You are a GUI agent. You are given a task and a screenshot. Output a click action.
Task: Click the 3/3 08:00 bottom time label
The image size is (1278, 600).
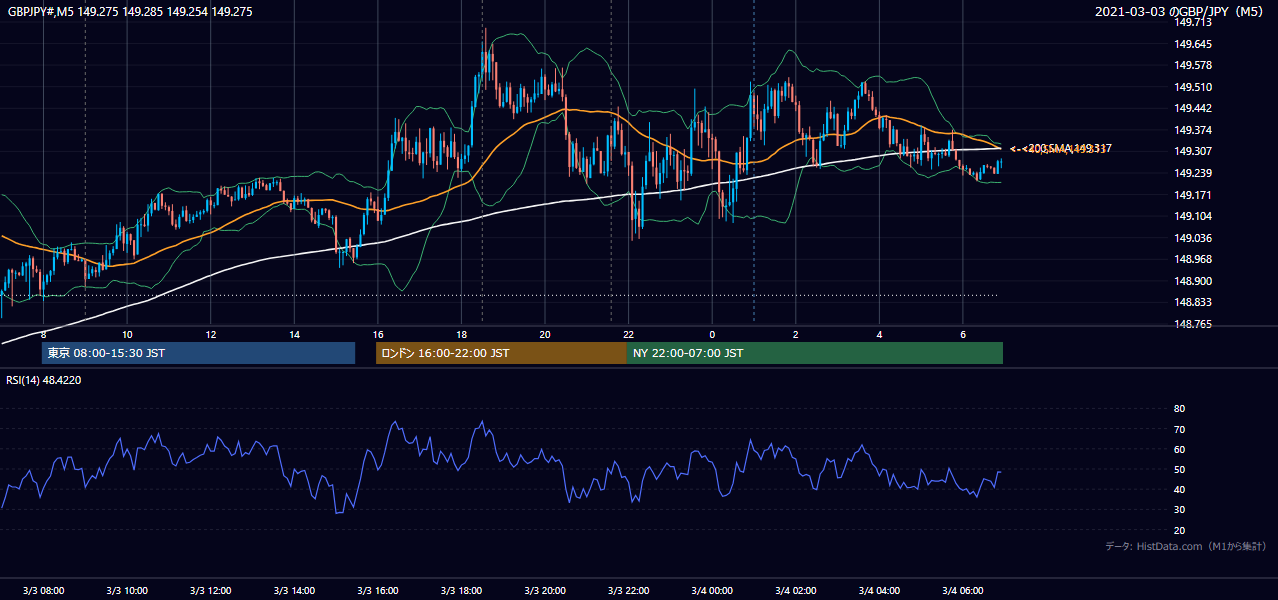coord(43,590)
